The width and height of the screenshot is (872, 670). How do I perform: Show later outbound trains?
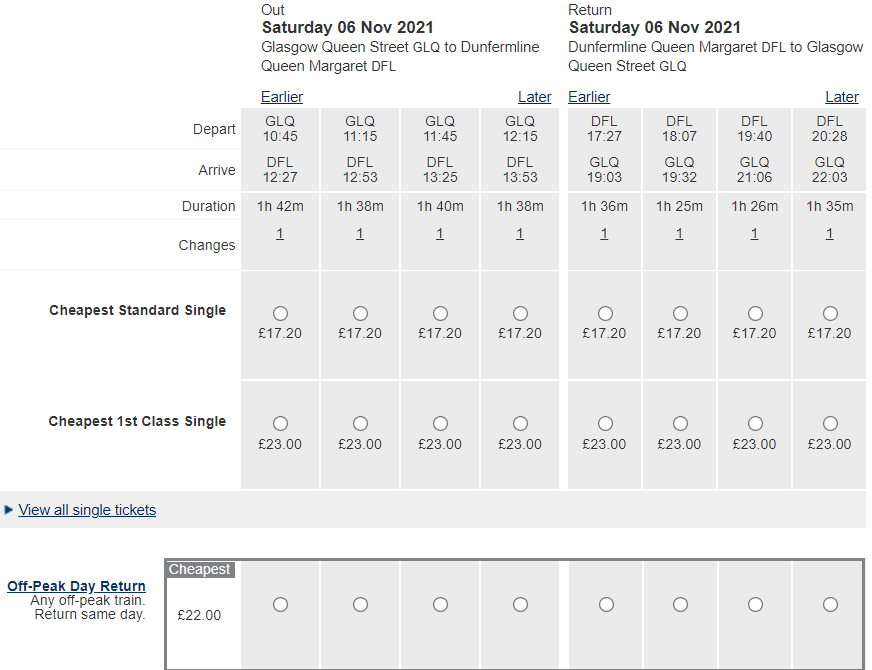coord(534,97)
